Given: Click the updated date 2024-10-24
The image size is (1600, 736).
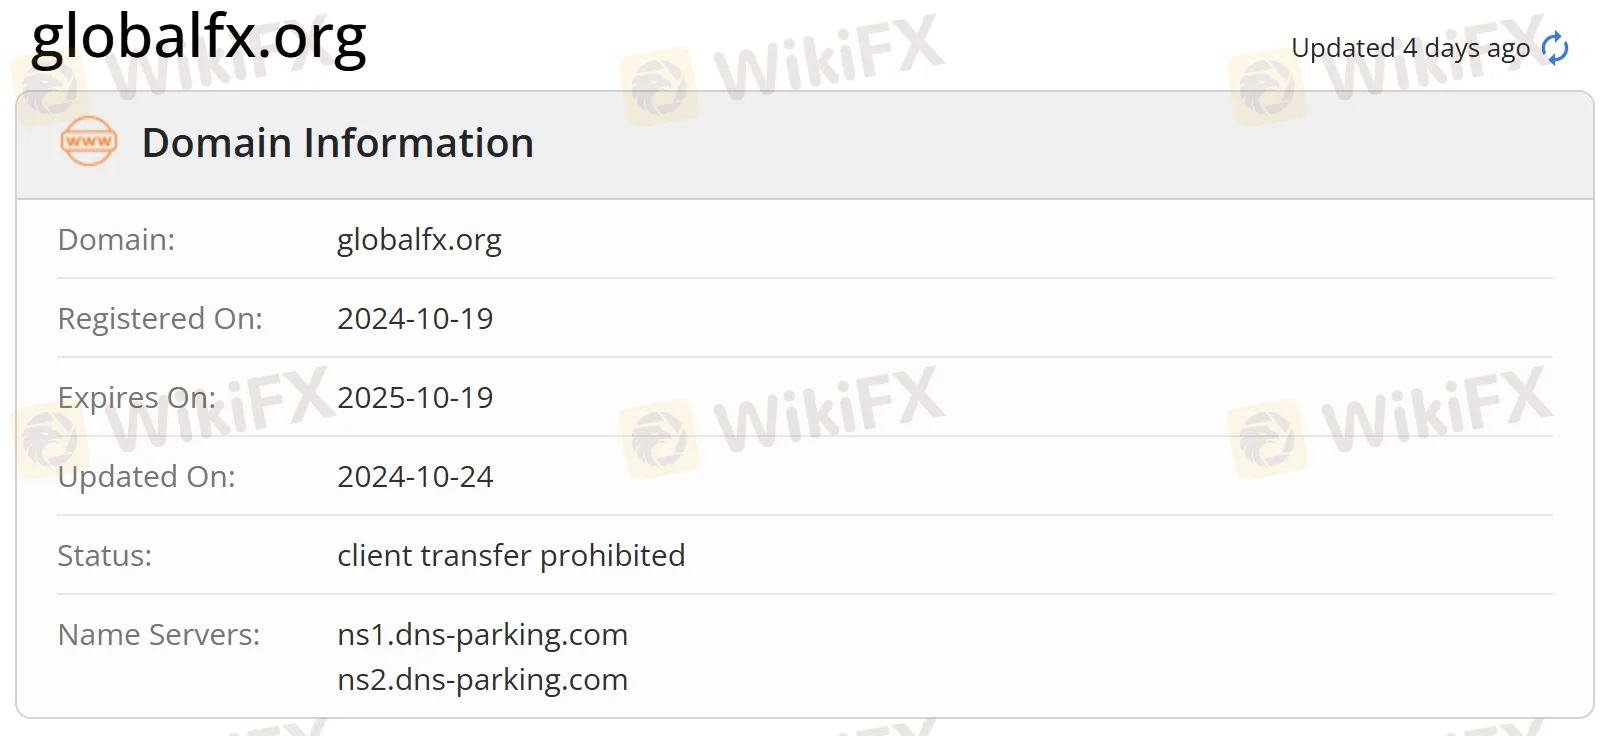Looking at the screenshot, I should (415, 477).
